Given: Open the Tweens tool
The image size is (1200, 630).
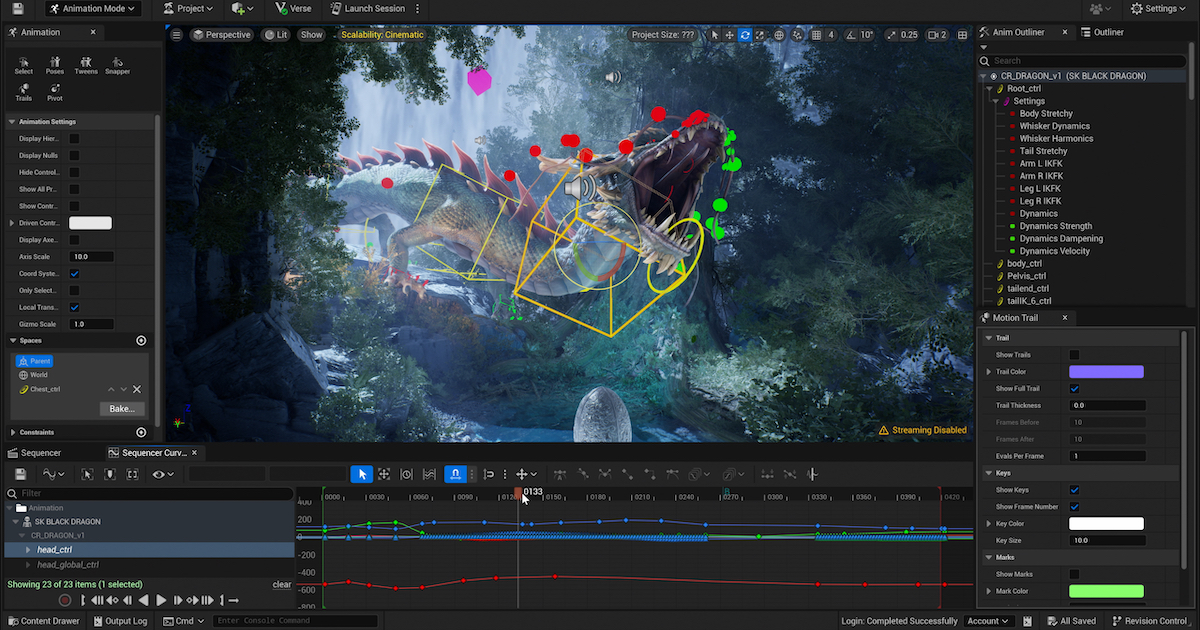Looking at the screenshot, I should click(86, 66).
